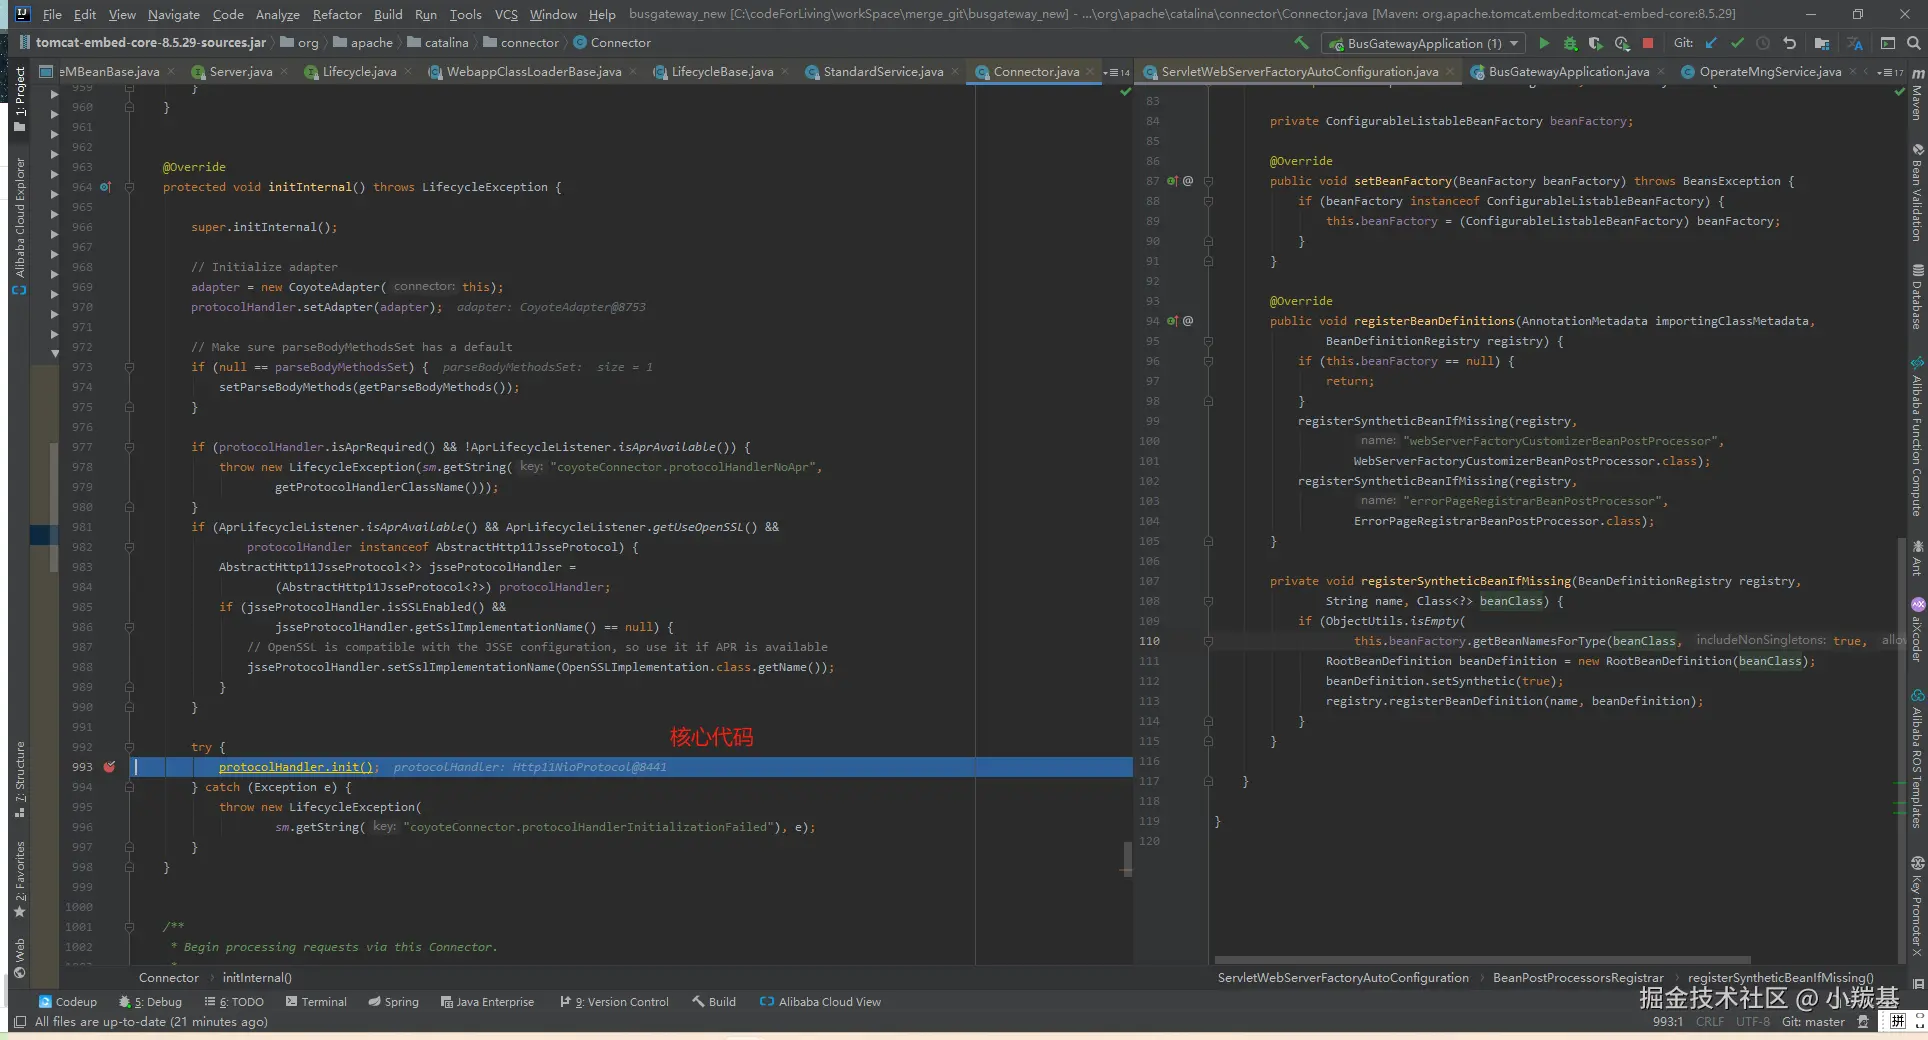Toggle tool window bars button in status bar
The height and width of the screenshot is (1040, 1928).
click(19, 1022)
